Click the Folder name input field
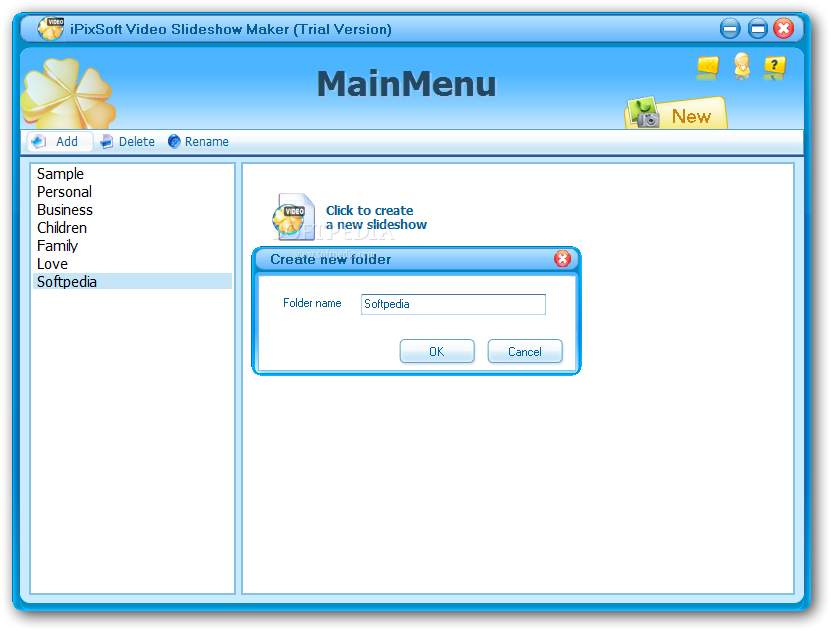The width and height of the screenshot is (831, 631). coord(453,304)
